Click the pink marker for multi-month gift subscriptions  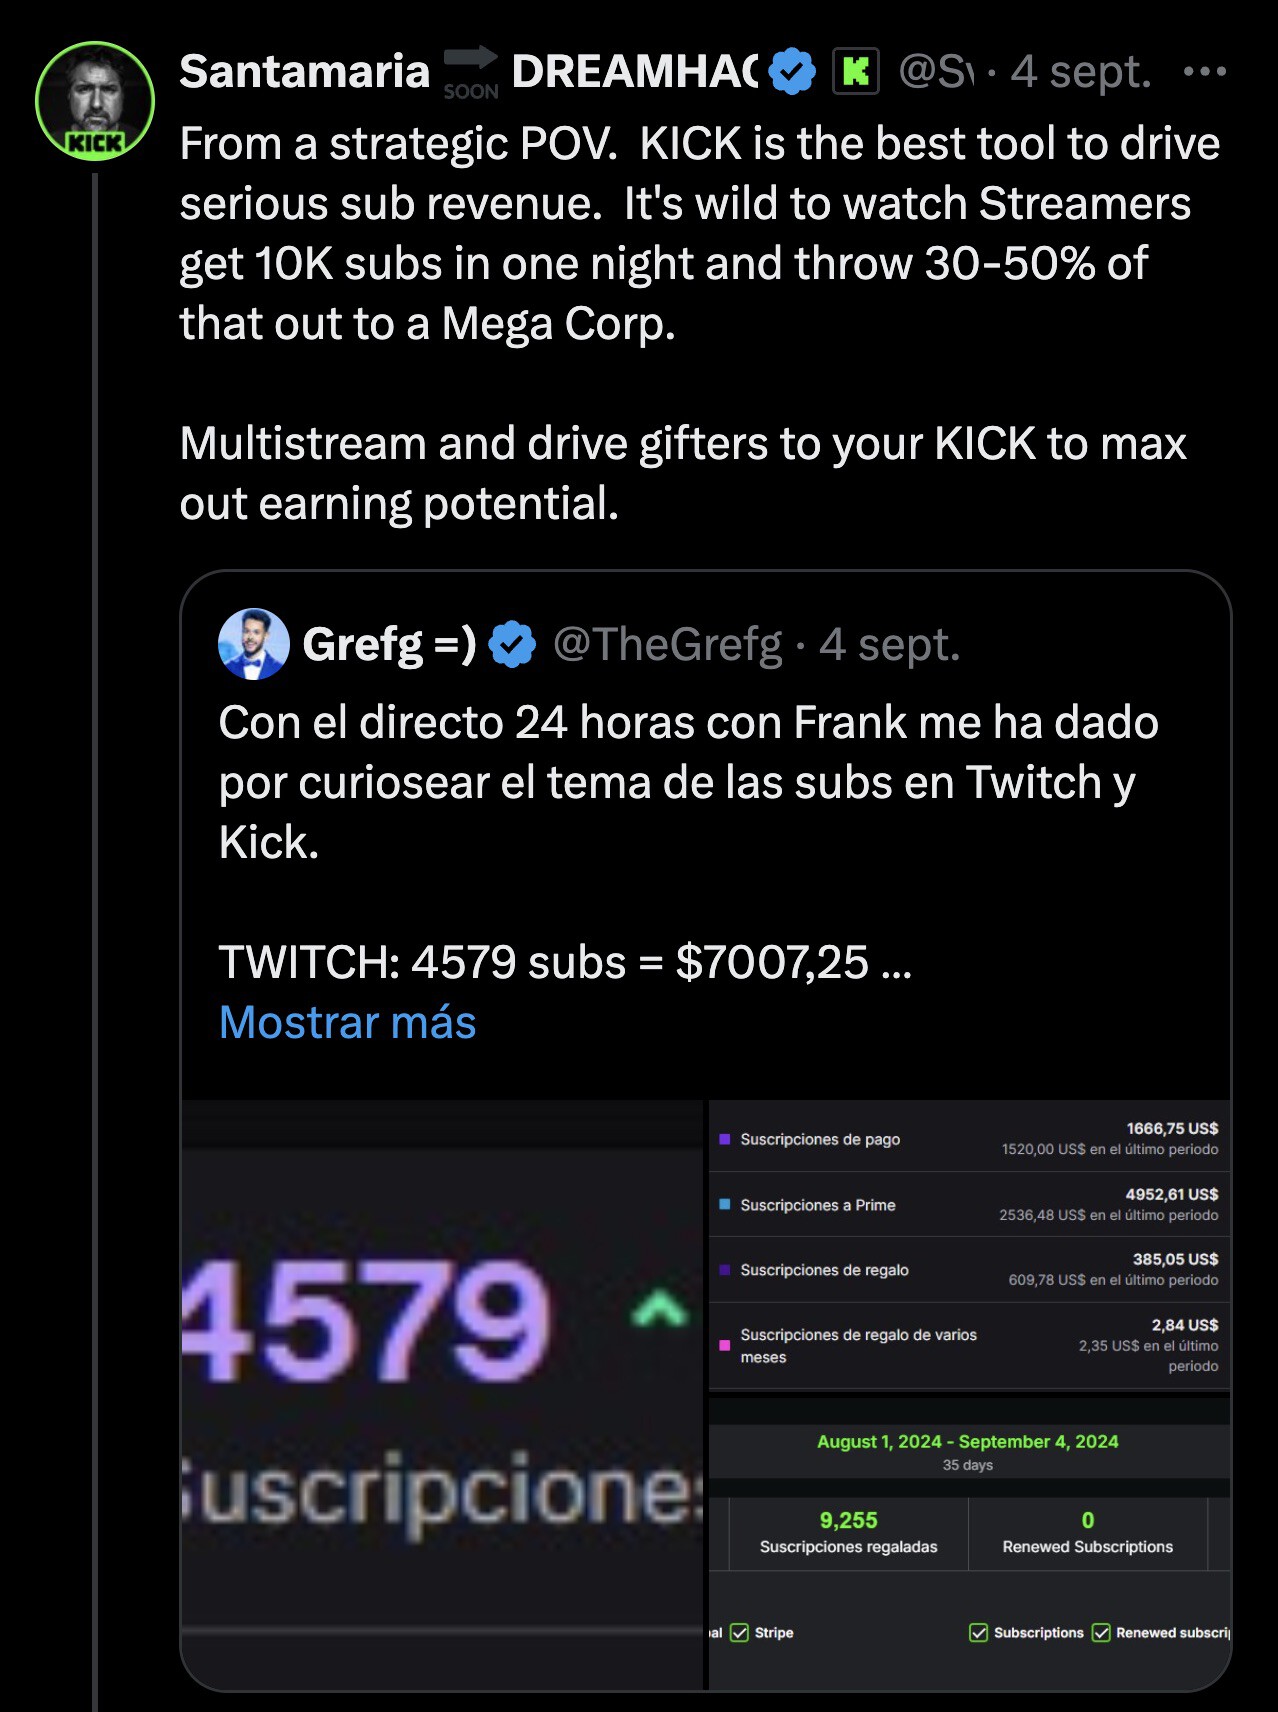pyautogui.click(x=723, y=1343)
